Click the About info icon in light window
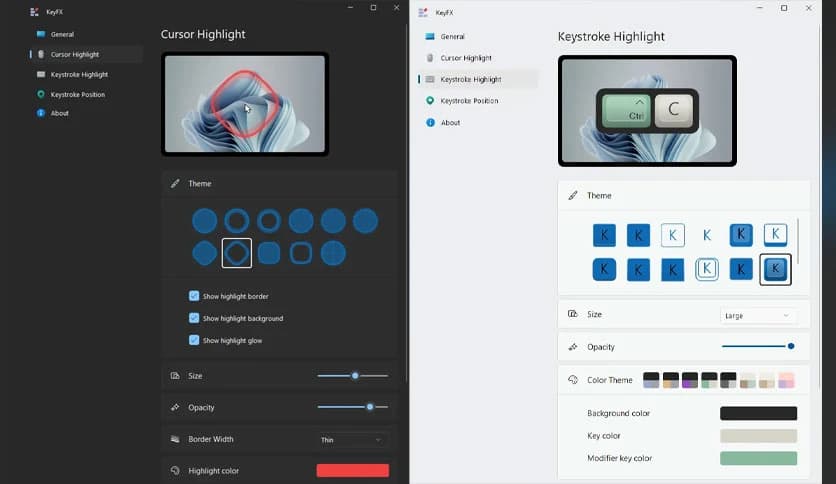 [430, 122]
